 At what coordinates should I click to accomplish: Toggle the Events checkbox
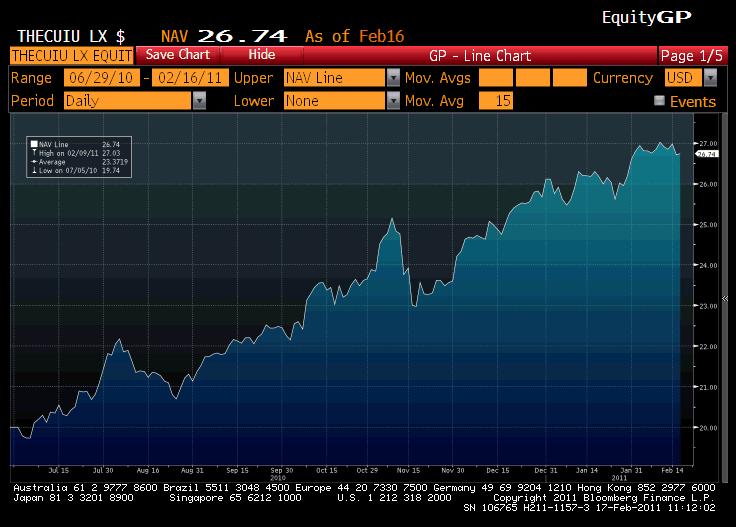click(x=659, y=100)
